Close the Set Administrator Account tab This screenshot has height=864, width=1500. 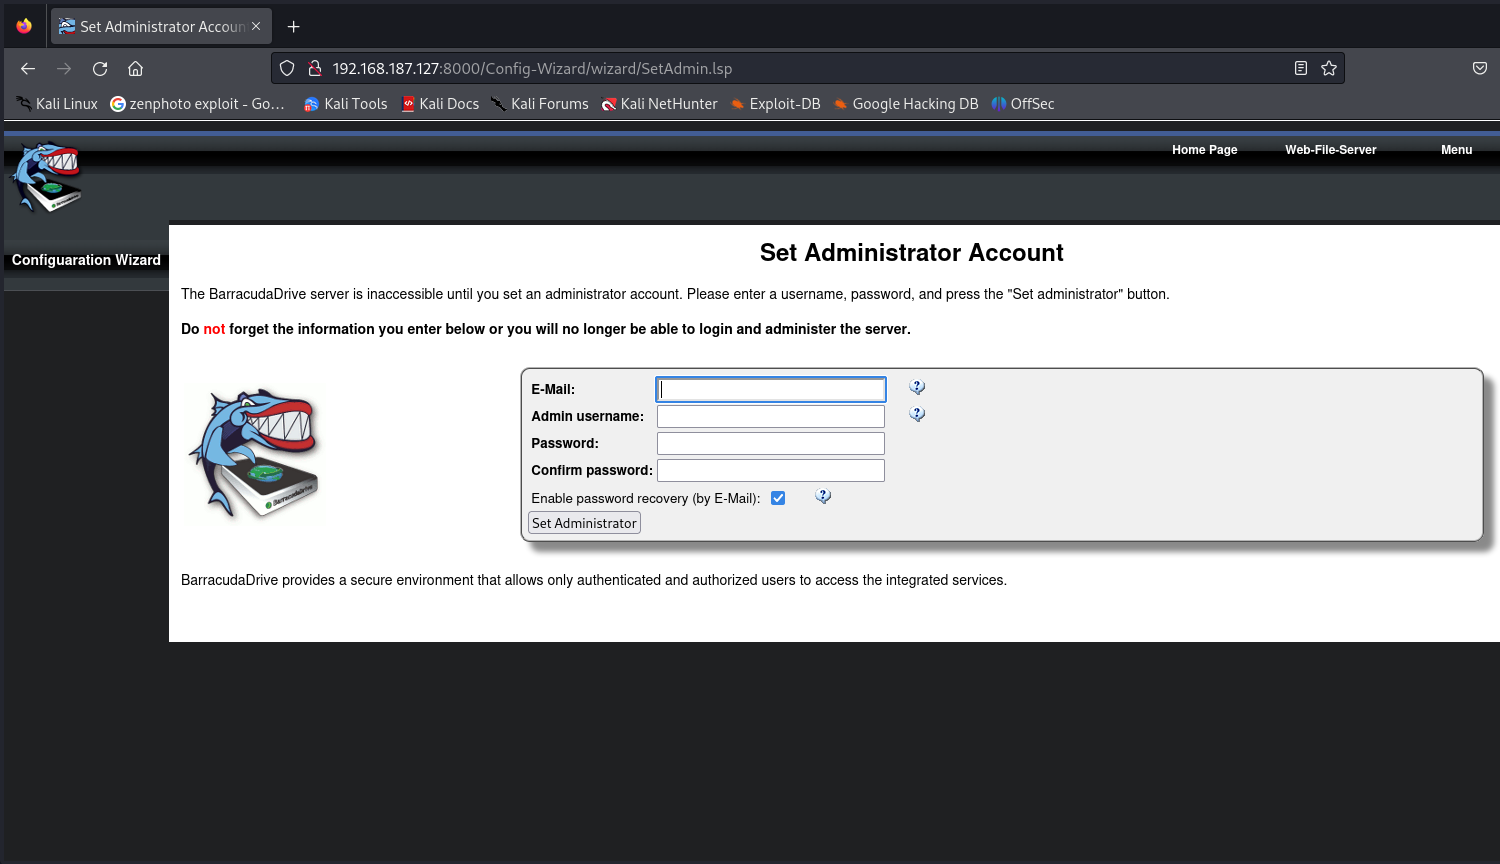pos(256,27)
